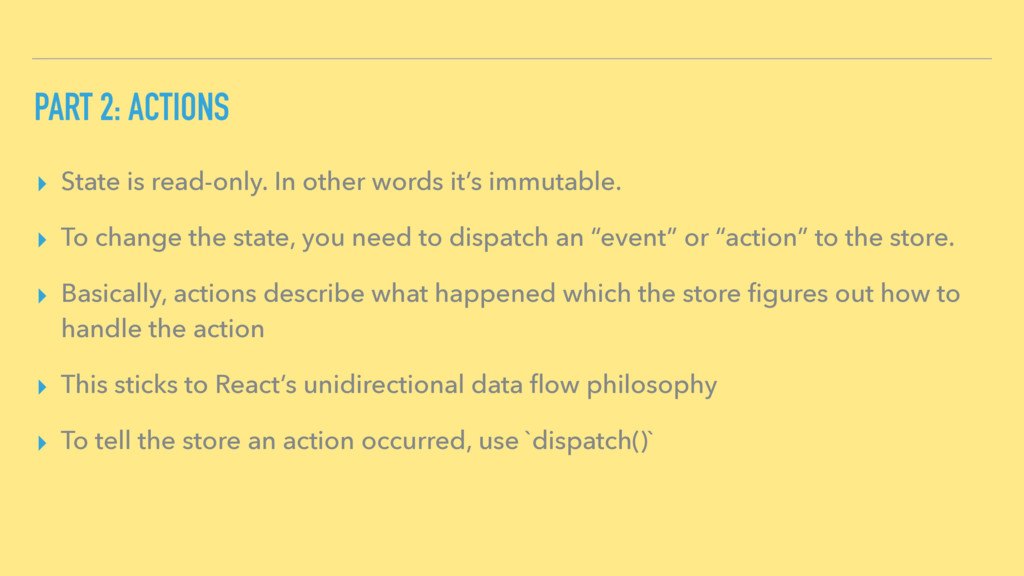Click the word 'unidirectional' in fourth bullet

coord(383,385)
